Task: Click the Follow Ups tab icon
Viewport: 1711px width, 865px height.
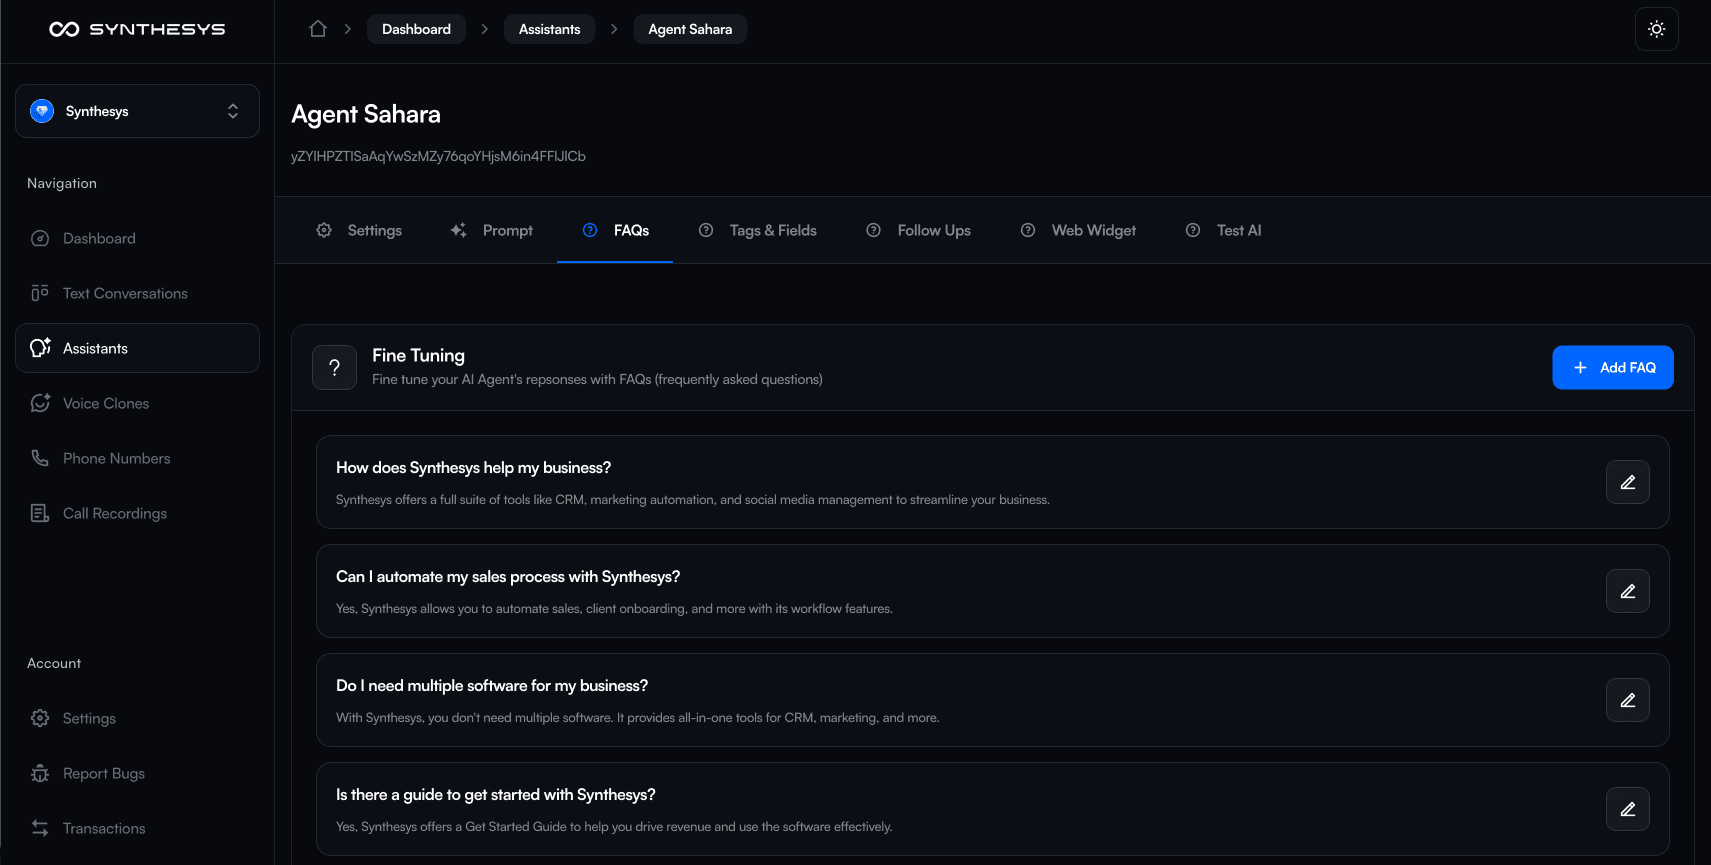Action: 874,230
